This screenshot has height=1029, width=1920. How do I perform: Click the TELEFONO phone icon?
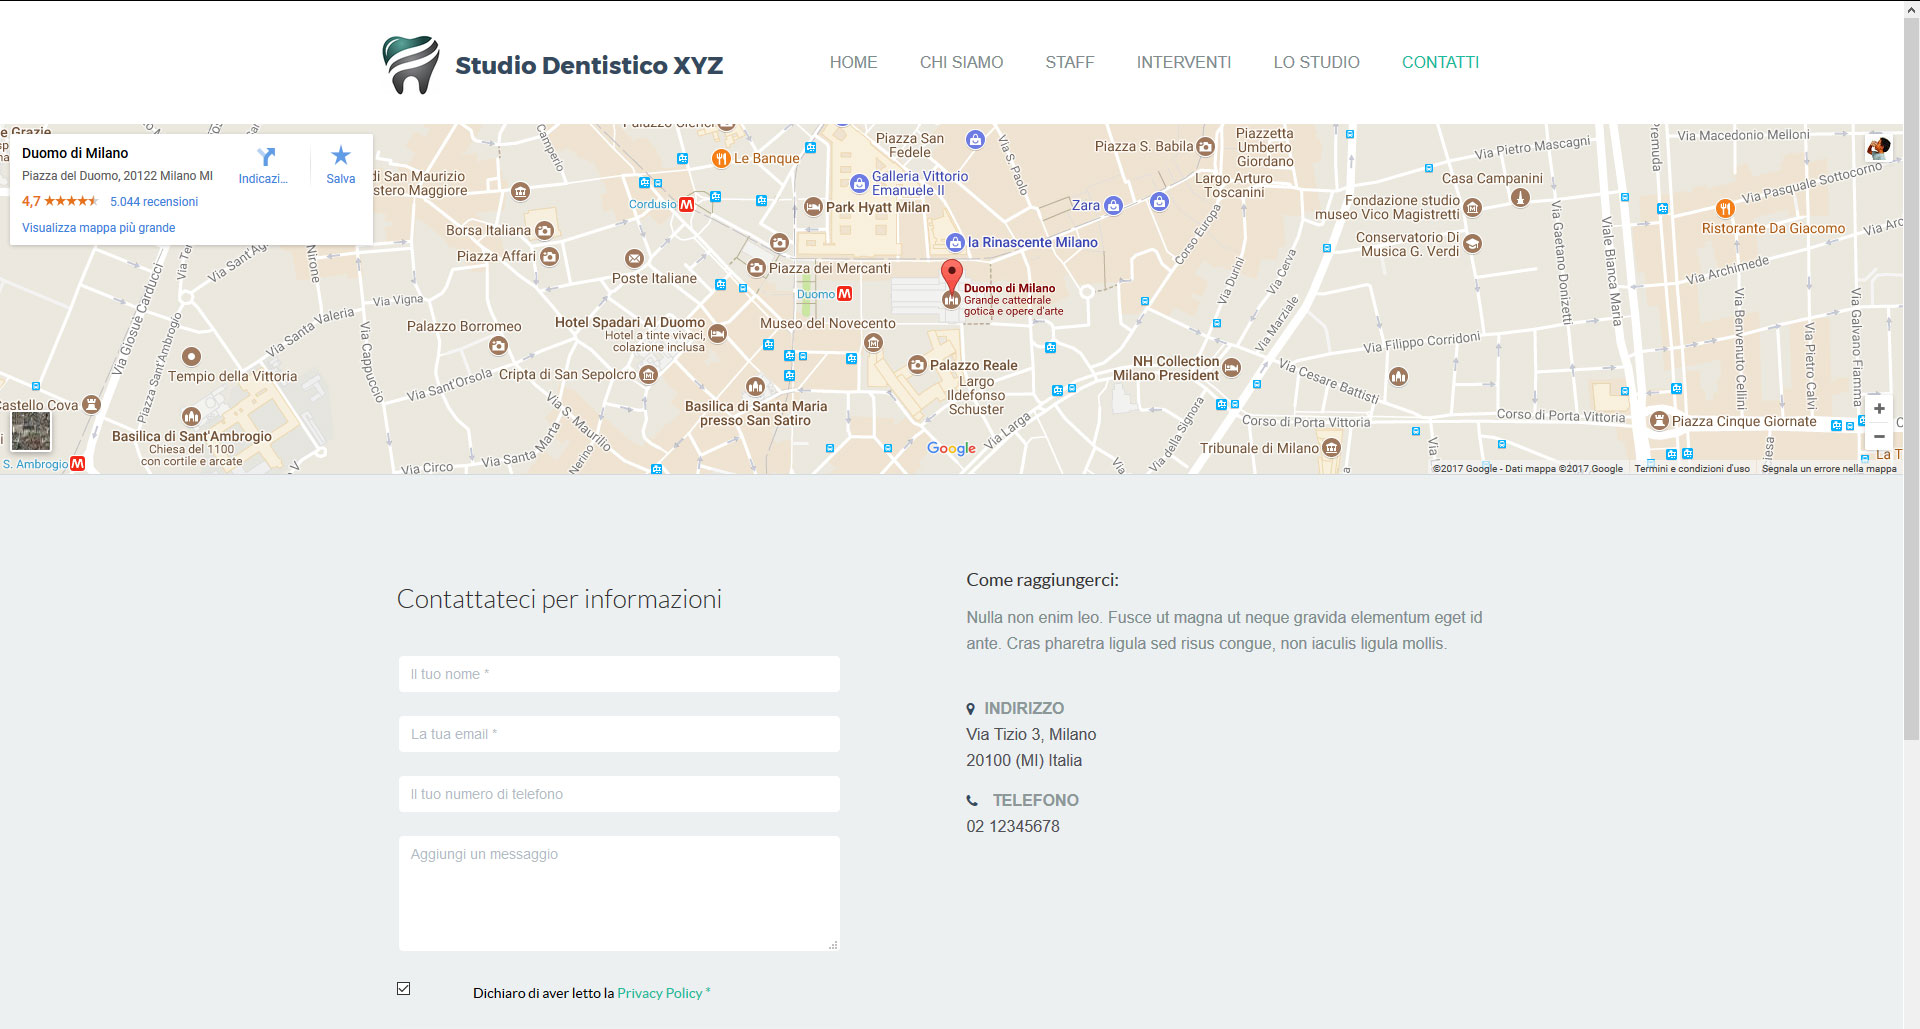[972, 801]
